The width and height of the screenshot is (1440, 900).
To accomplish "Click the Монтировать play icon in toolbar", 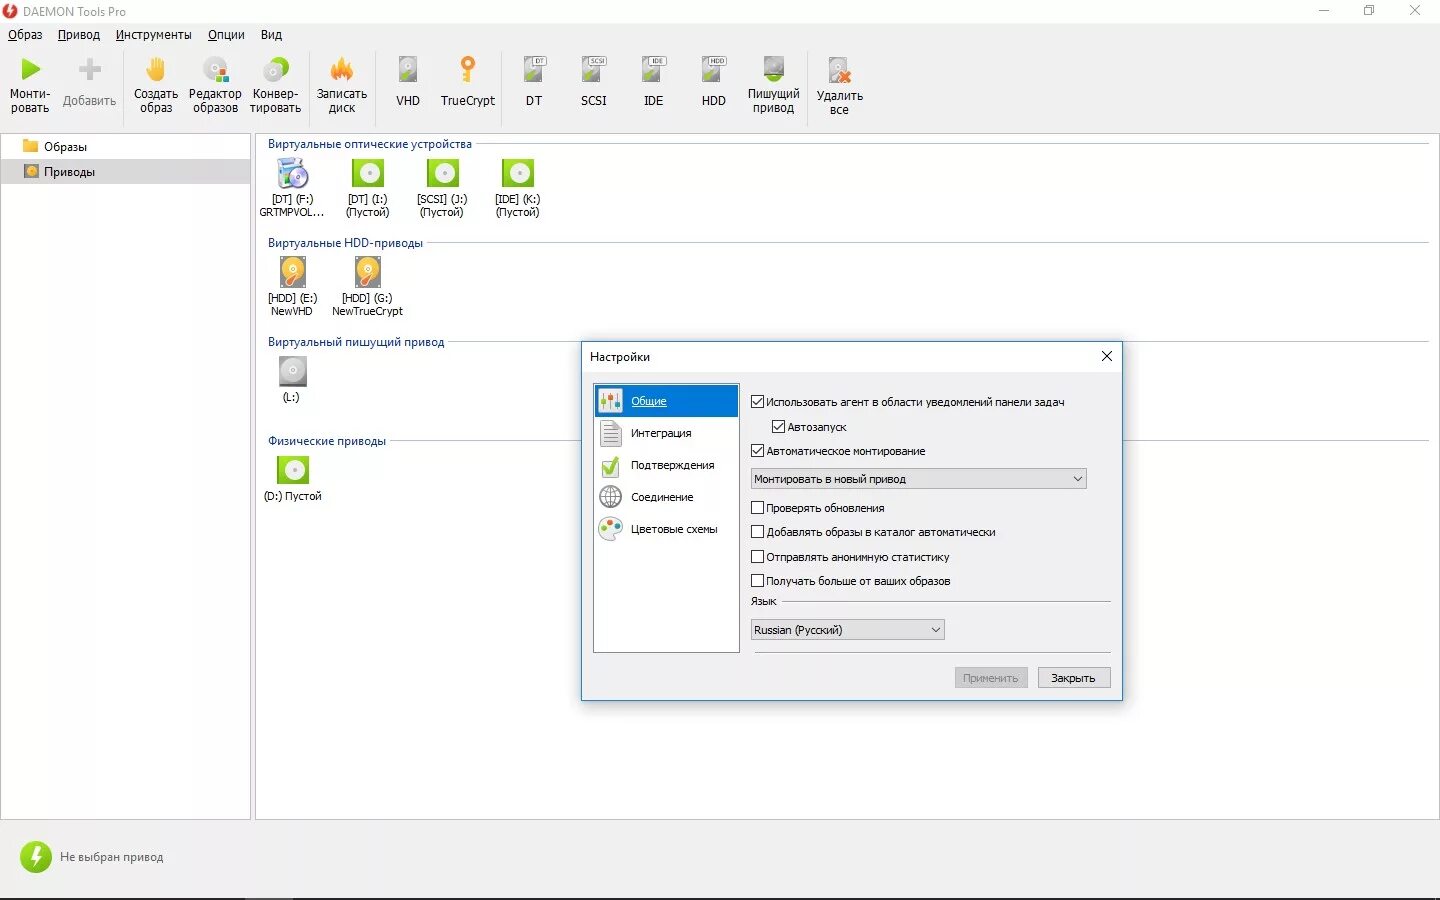I will [x=31, y=69].
